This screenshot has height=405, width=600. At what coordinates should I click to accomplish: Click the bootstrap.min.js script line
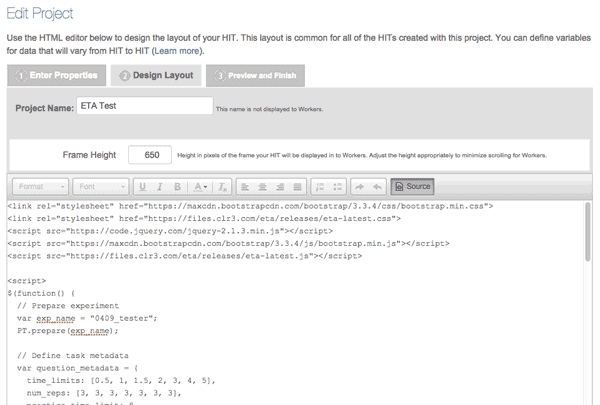[x=228, y=243]
